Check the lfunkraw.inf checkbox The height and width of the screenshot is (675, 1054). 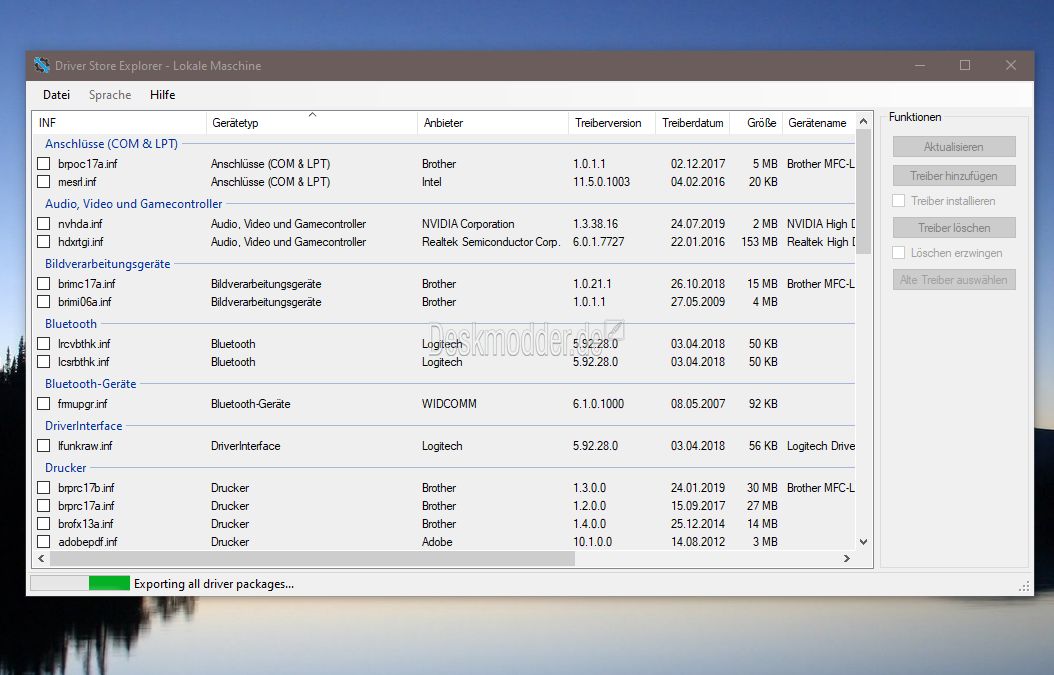[x=44, y=446]
